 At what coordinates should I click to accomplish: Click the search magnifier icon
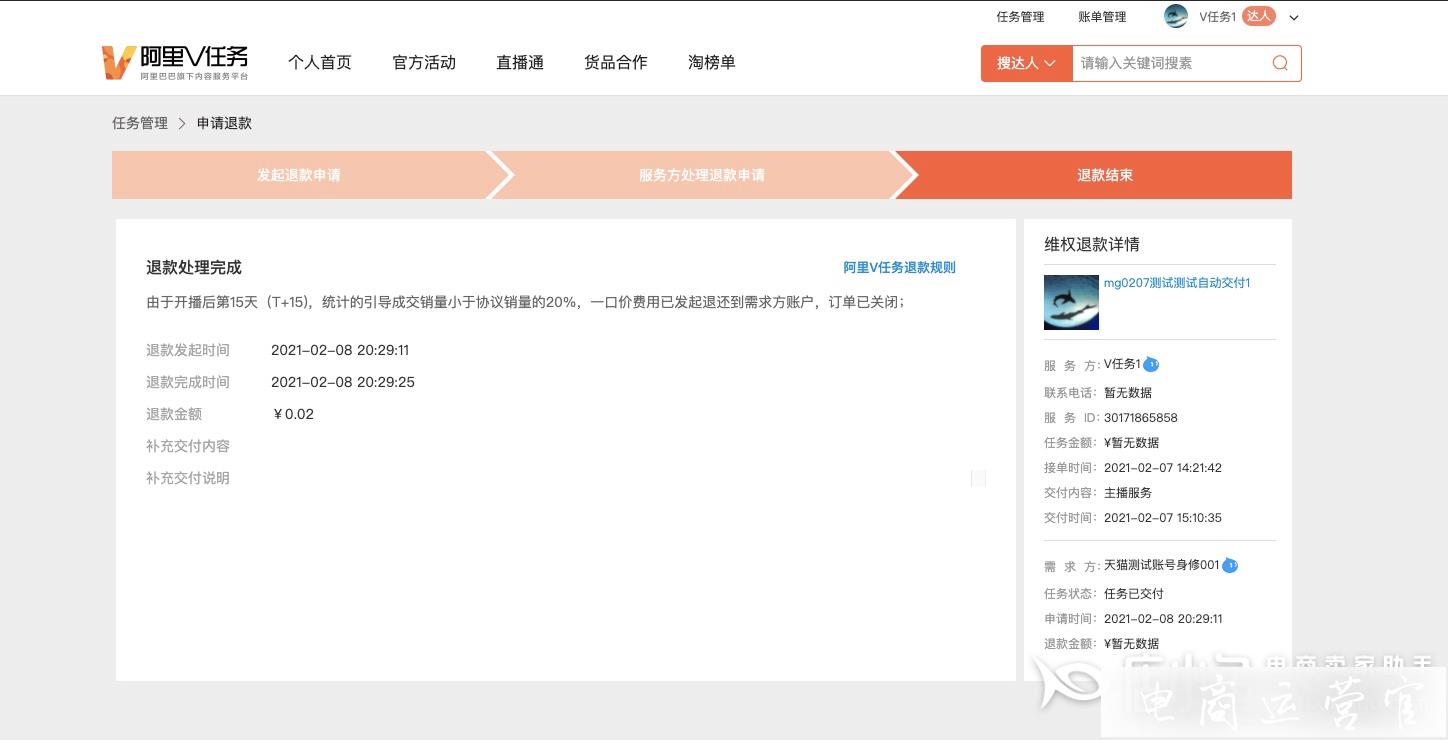(1280, 63)
